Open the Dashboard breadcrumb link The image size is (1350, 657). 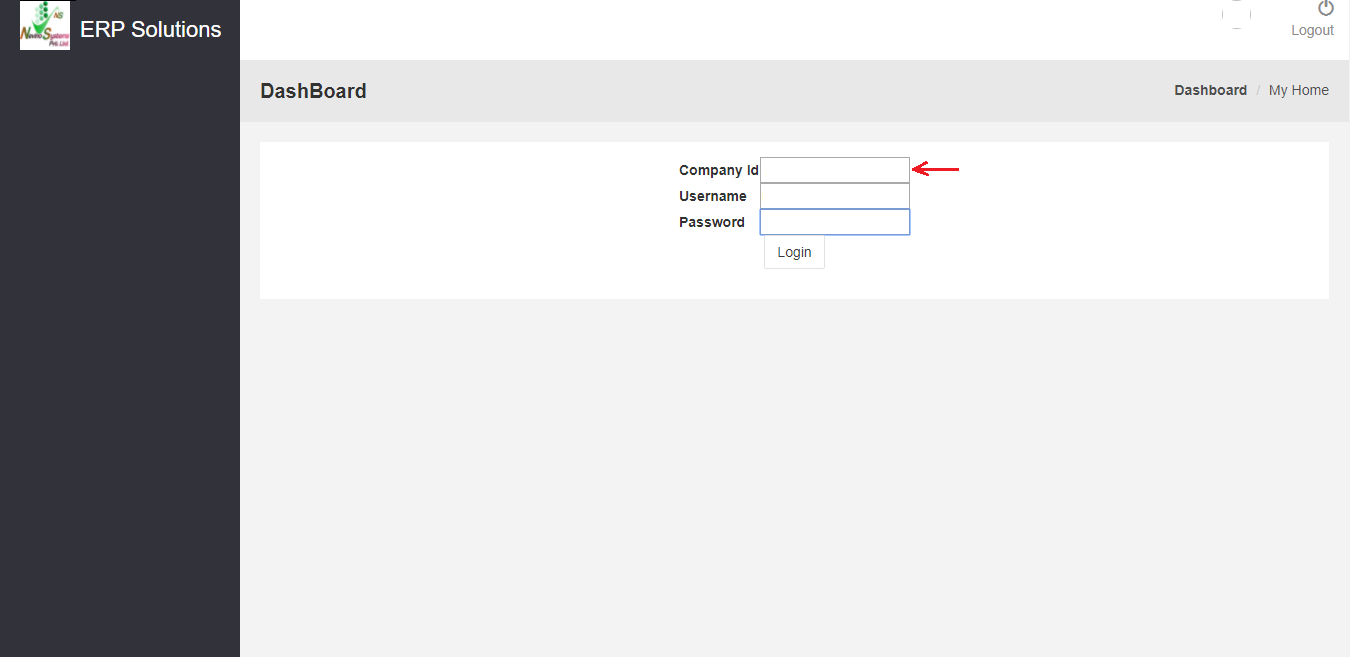(1210, 90)
